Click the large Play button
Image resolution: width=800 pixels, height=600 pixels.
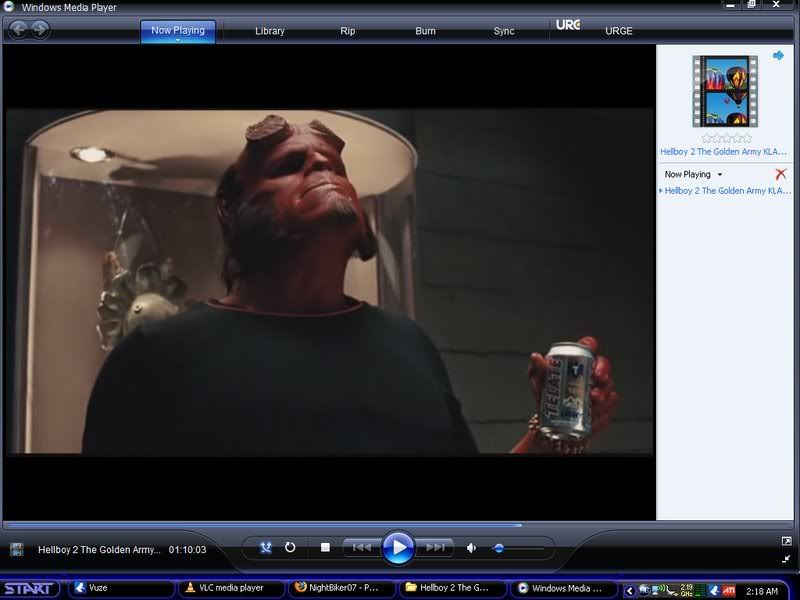click(398, 547)
